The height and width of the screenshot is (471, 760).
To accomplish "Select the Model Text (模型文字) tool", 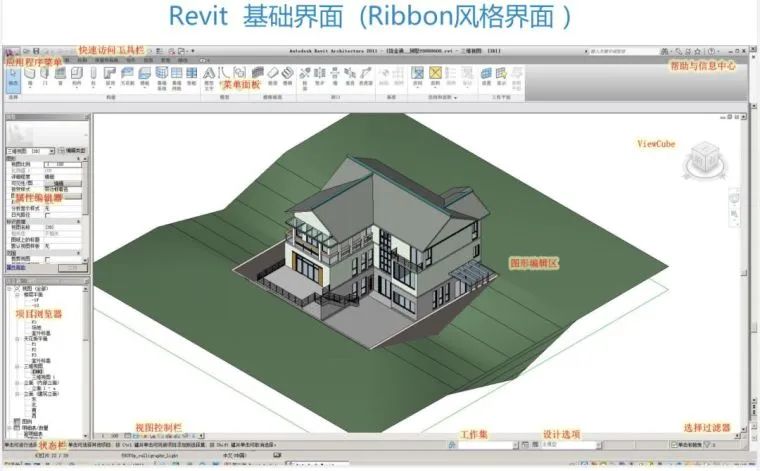I will pyautogui.click(x=209, y=79).
